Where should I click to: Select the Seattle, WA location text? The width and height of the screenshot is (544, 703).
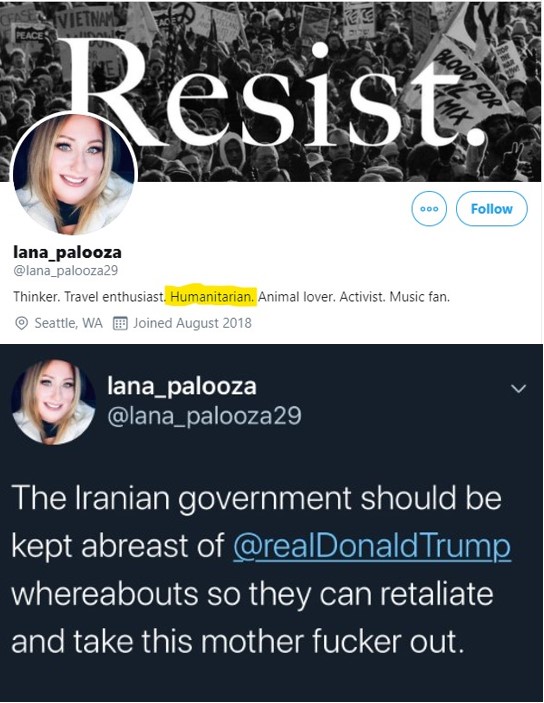(69, 323)
